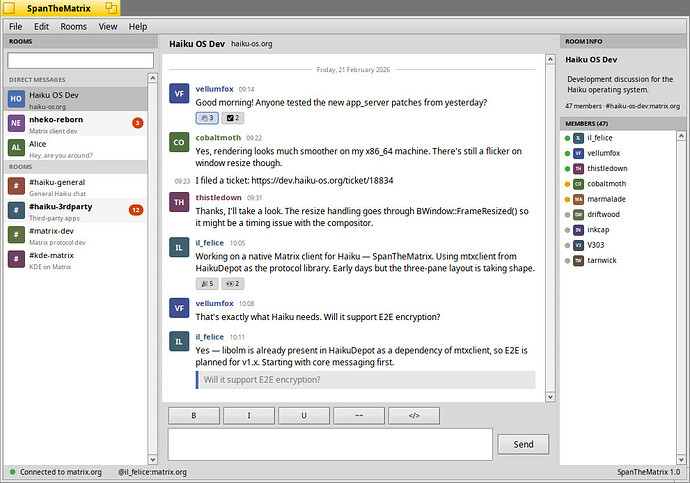Click vellumfox's VF avatar on the 09:14 message
690x483 pixels.
click(x=179, y=93)
